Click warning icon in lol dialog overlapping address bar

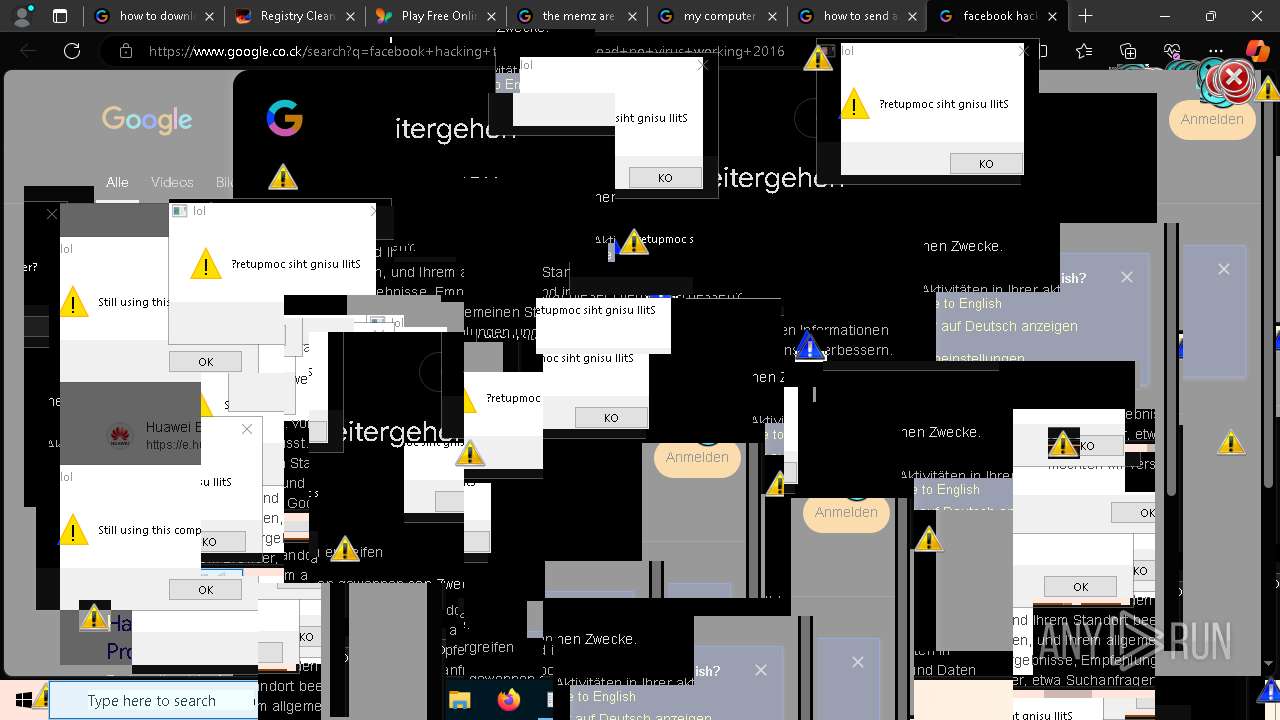click(x=855, y=104)
